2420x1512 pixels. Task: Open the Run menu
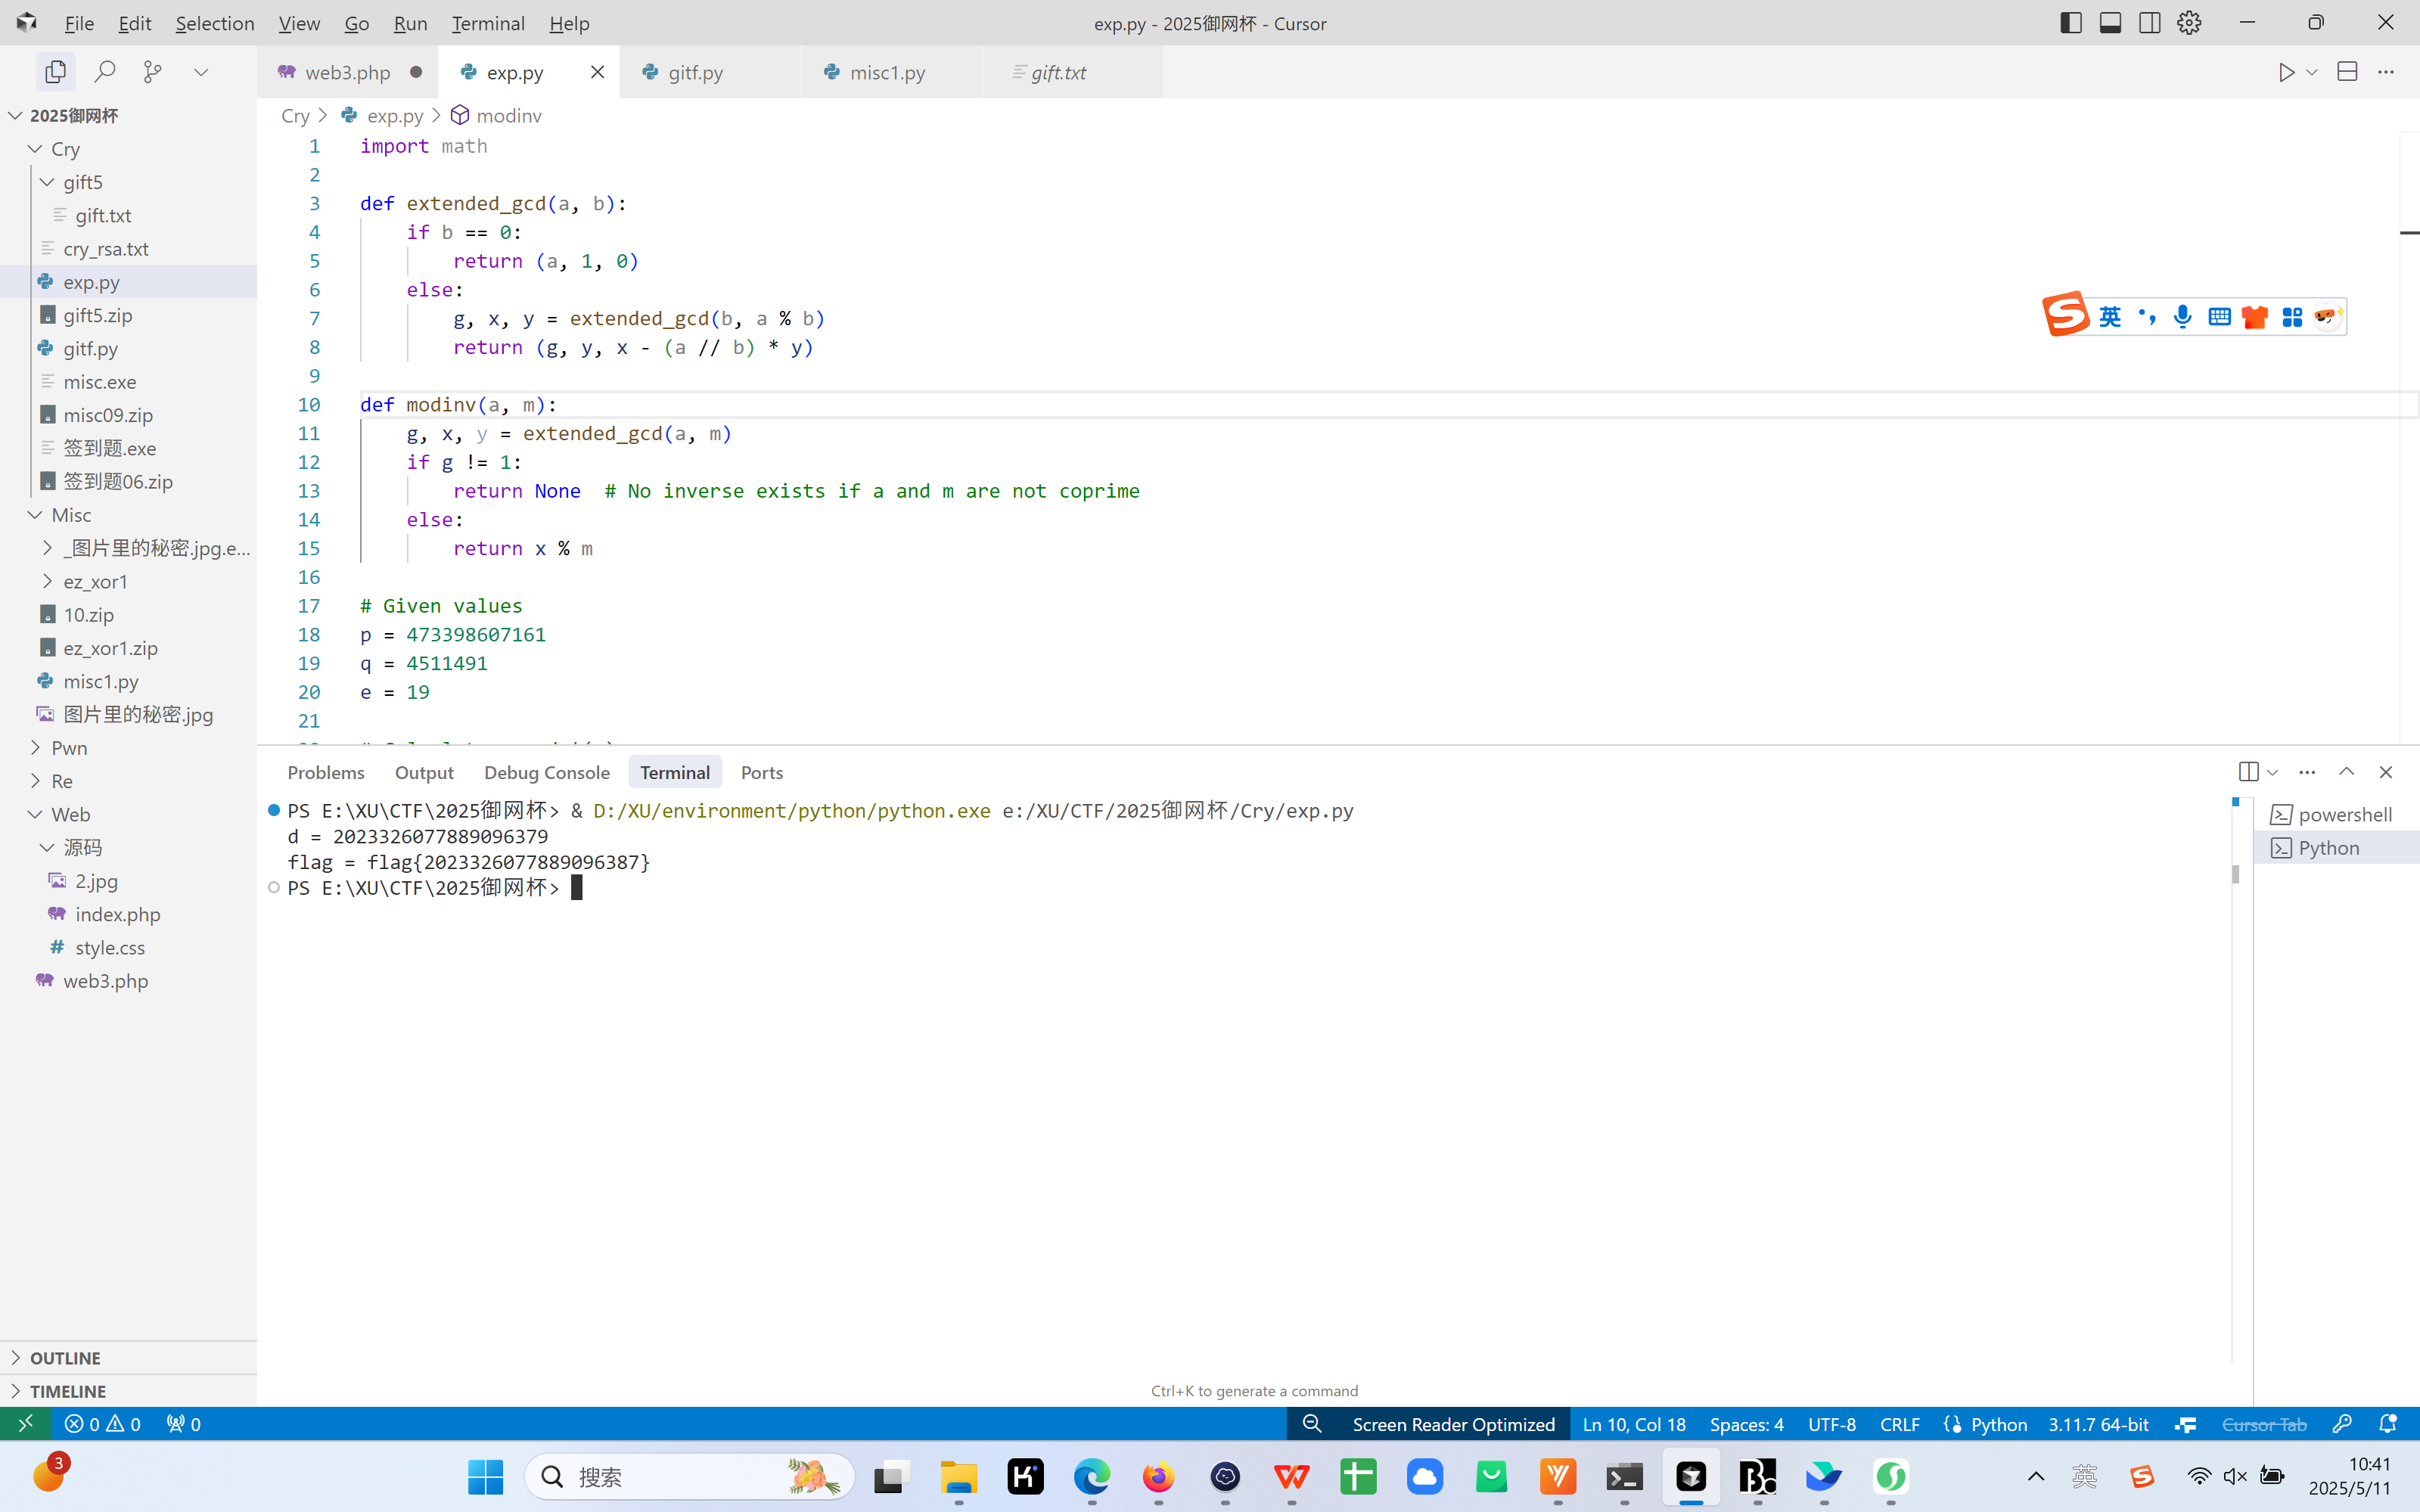point(410,23)
